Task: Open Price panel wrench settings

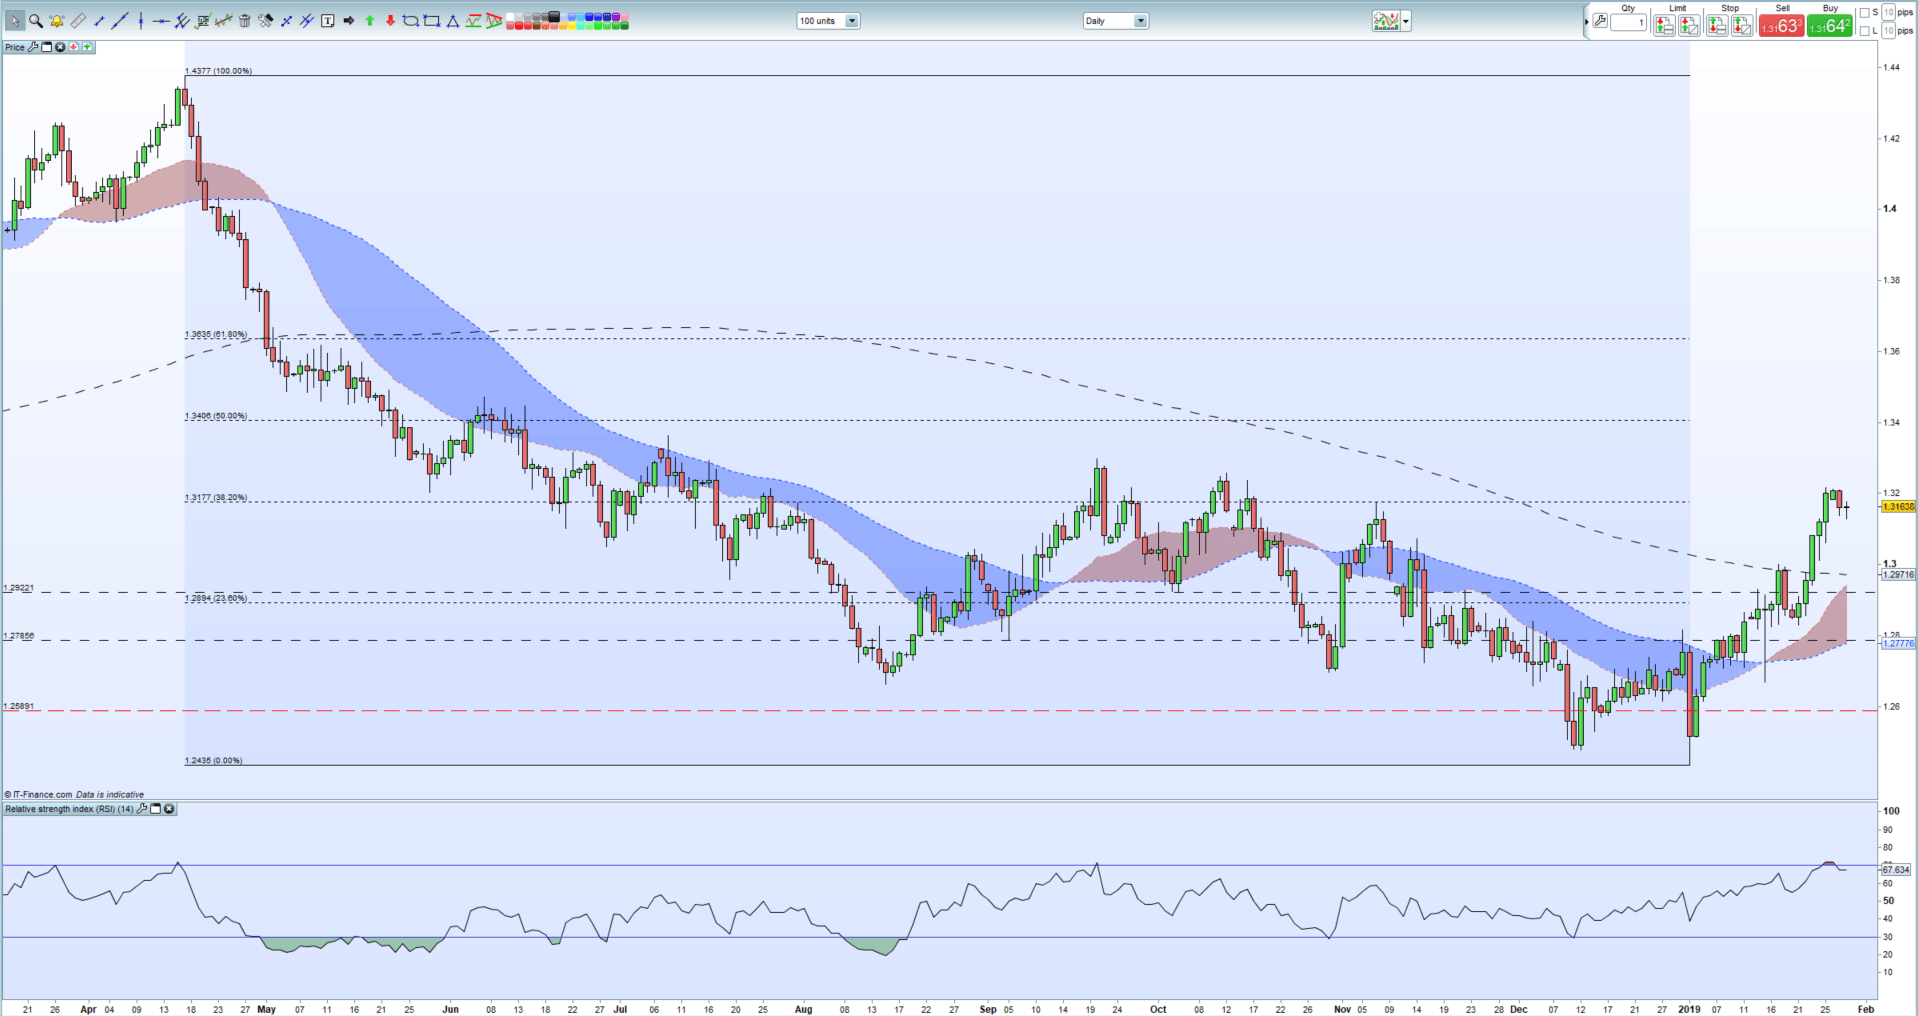Action: 33,47
